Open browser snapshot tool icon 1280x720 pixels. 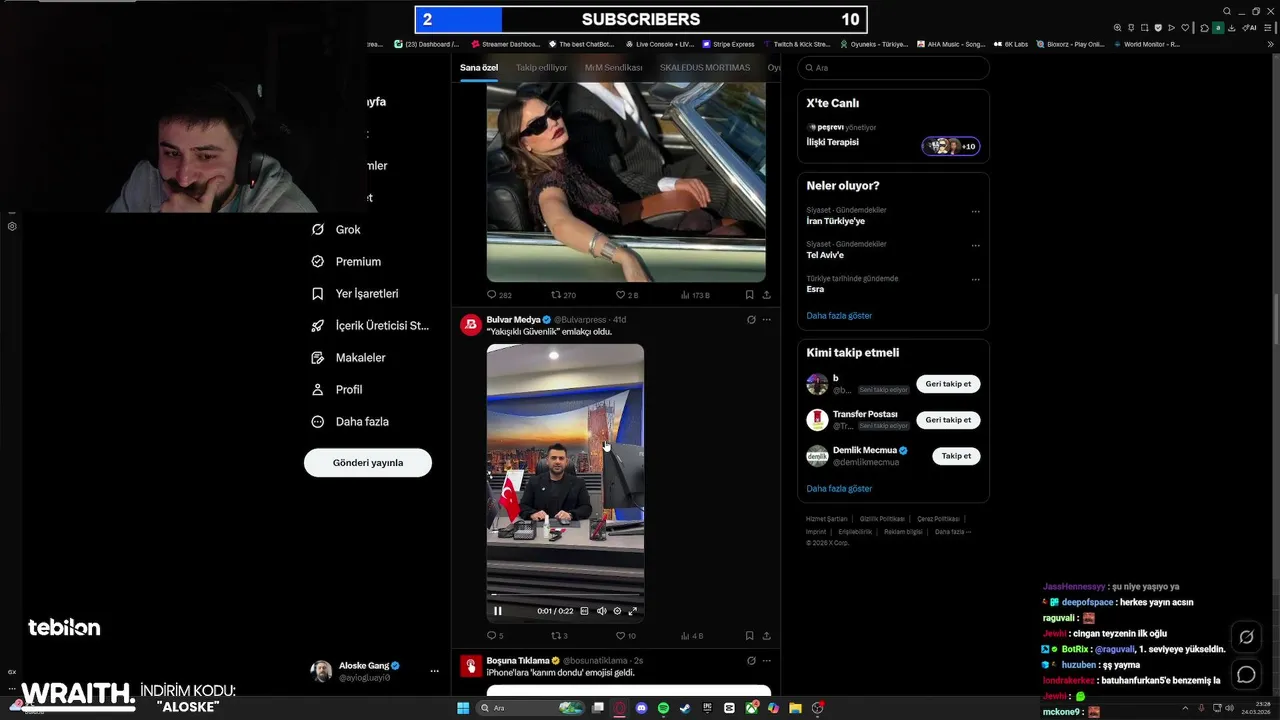pos(1145,28)
